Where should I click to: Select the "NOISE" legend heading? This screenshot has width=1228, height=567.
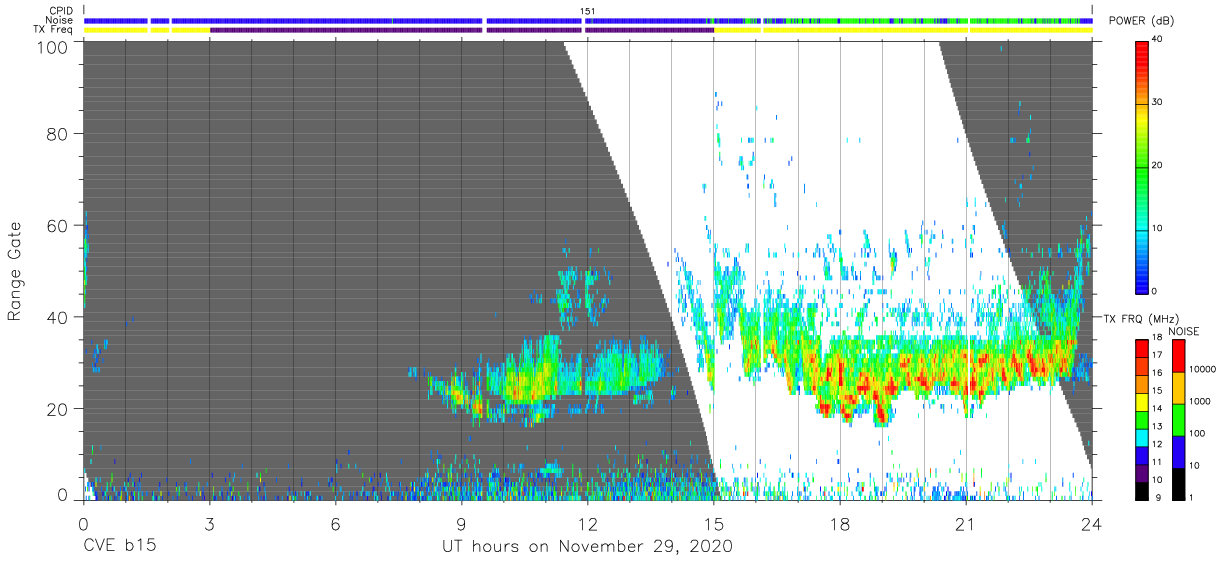(x=1183, y=331)
